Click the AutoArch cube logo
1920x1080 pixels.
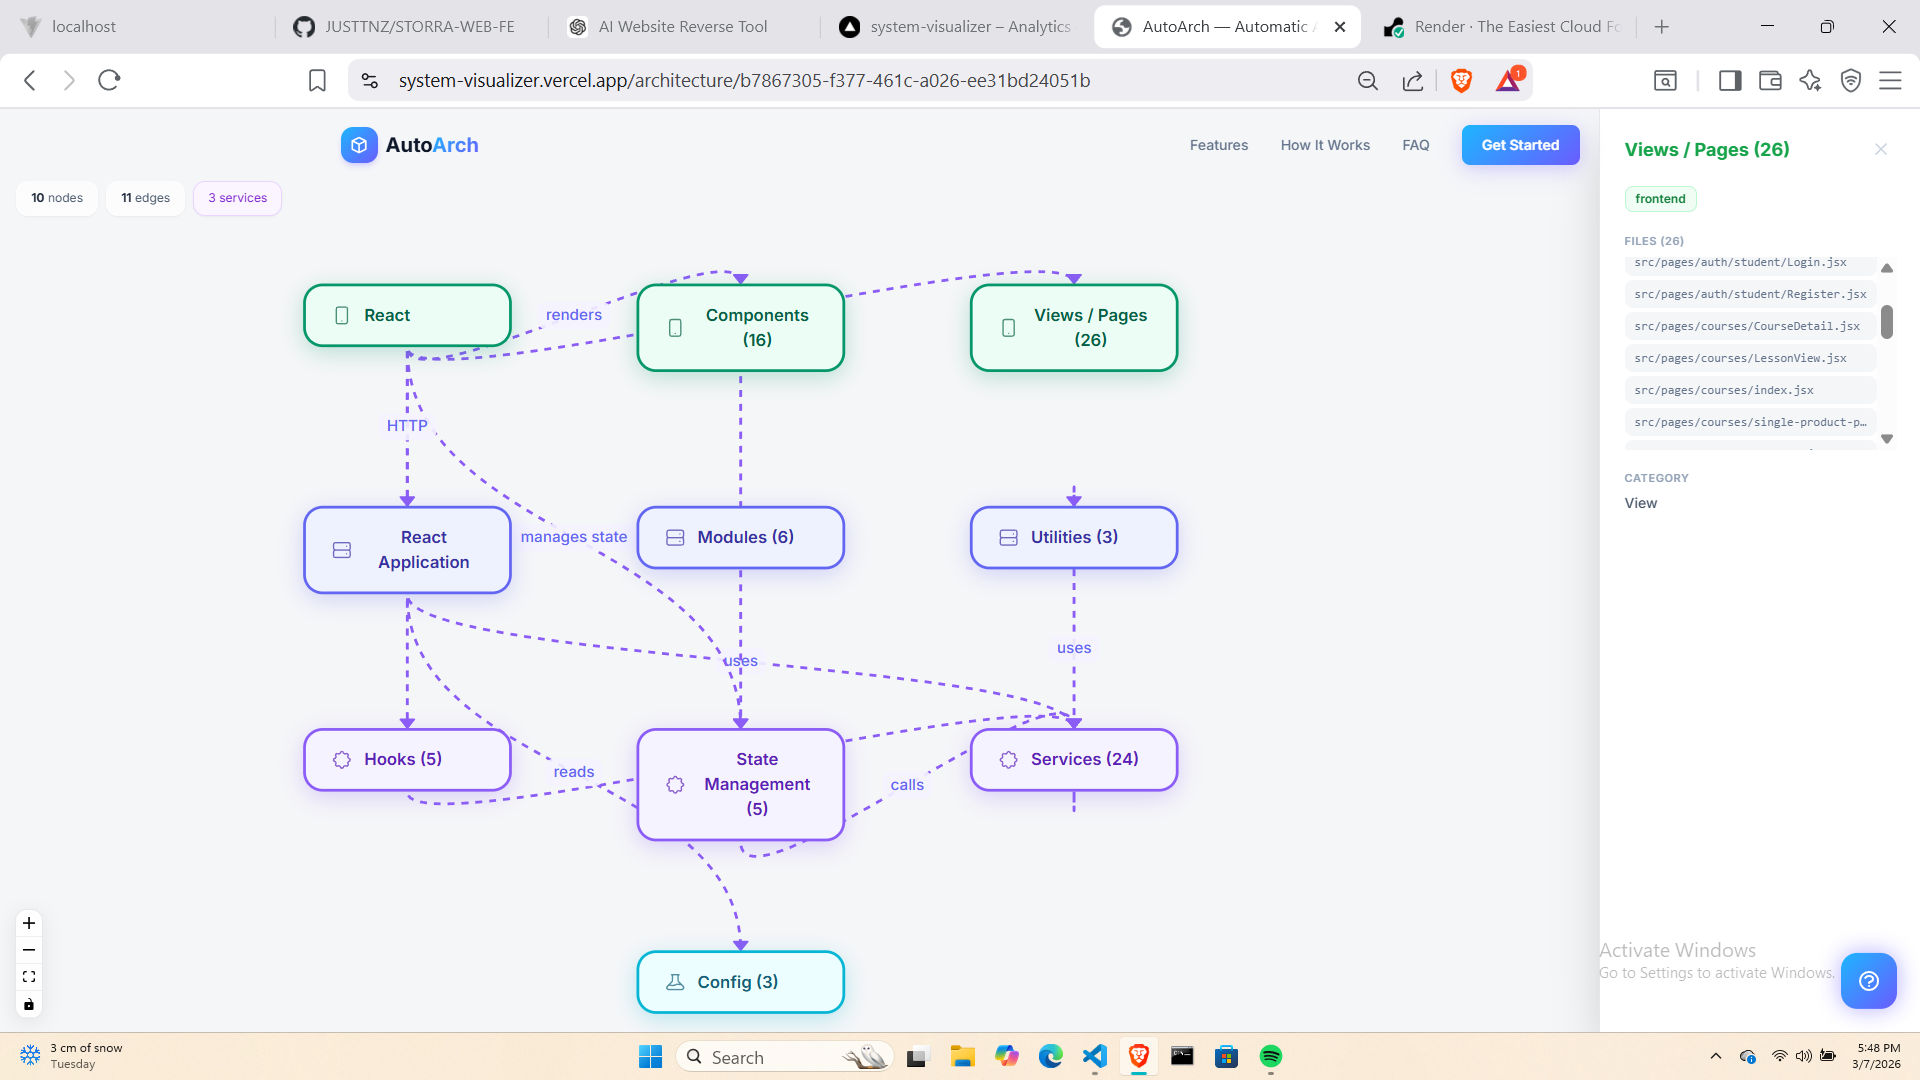[359, 145]
